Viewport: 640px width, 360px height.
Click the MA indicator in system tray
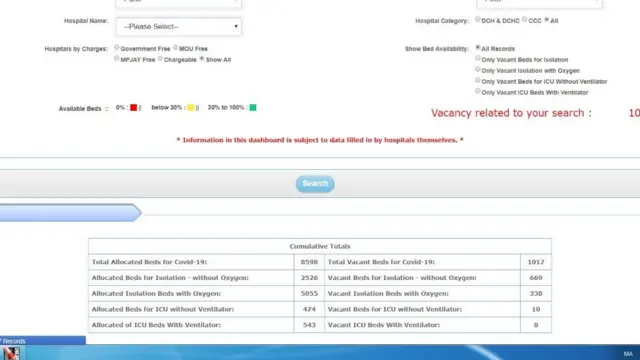tap(628, 353)
